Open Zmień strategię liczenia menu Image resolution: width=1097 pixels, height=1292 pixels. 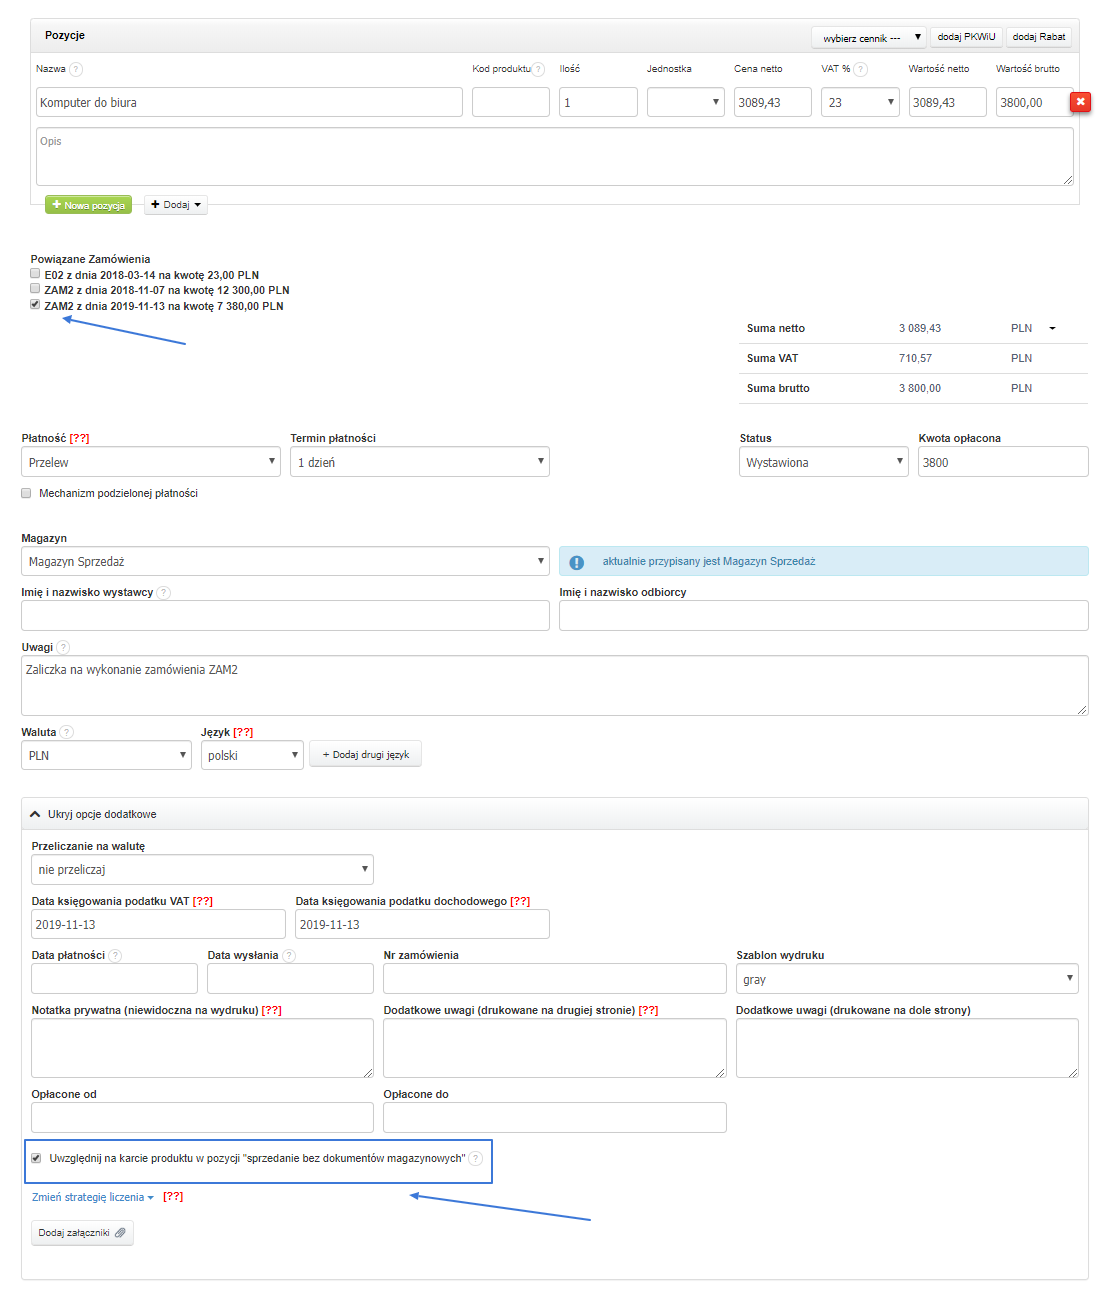pos(93,1197)
